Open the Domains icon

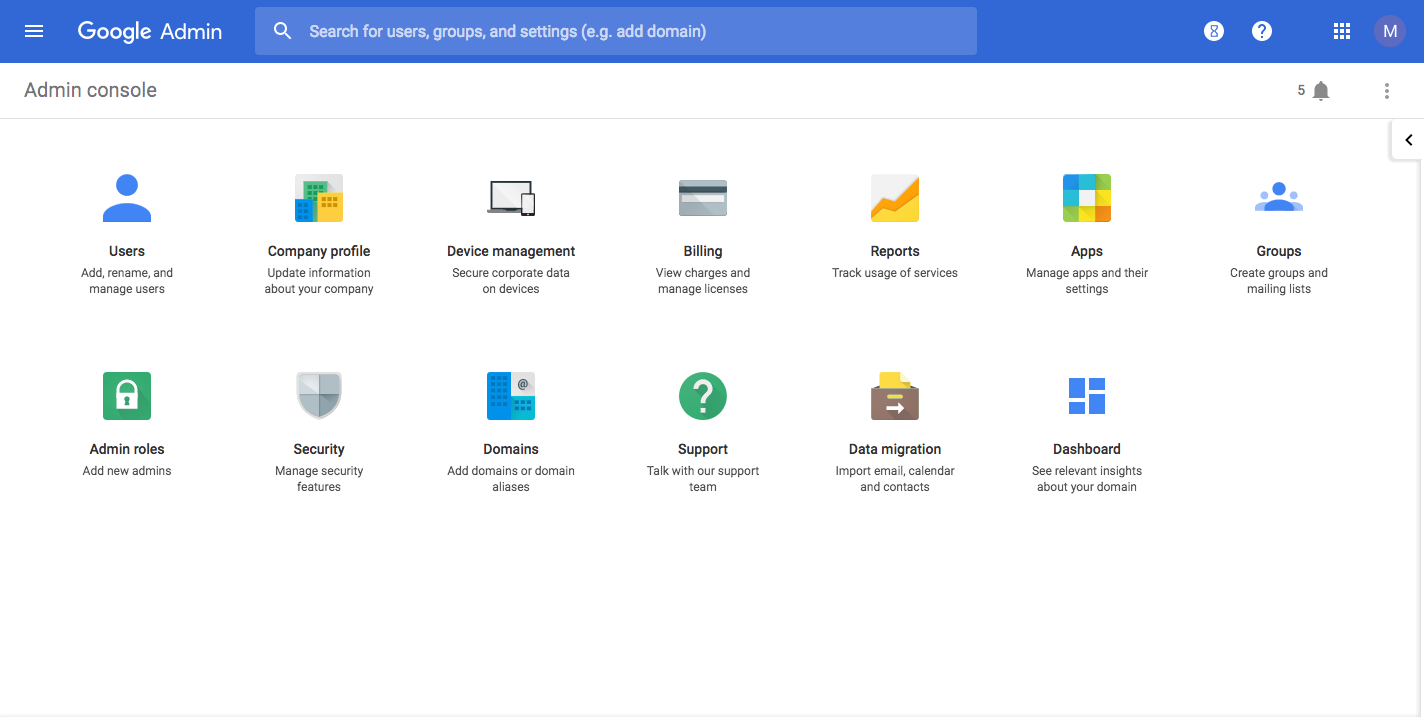[511, 396]
